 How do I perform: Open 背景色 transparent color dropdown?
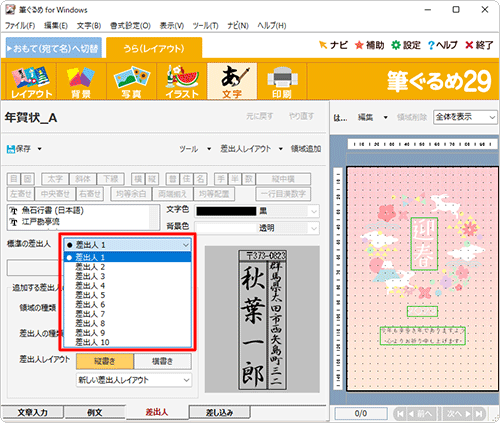click(x=257, y=228)
